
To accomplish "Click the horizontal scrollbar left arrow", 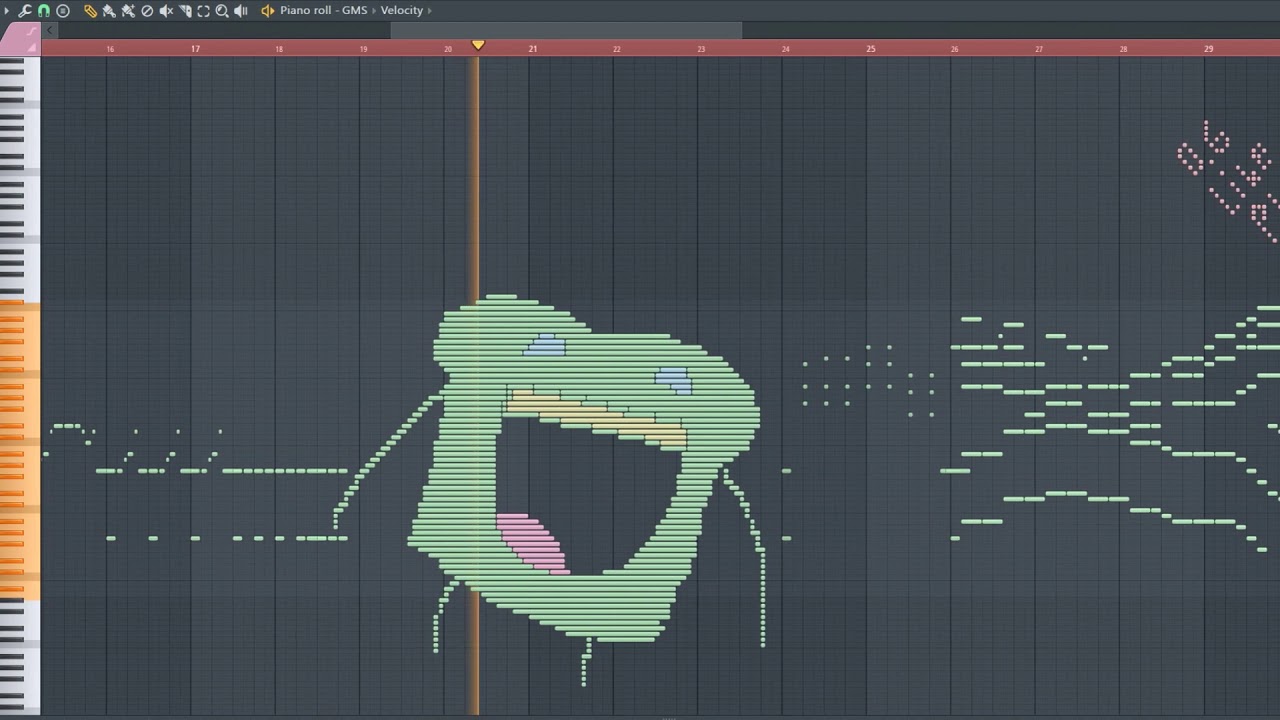I will 49,30.
